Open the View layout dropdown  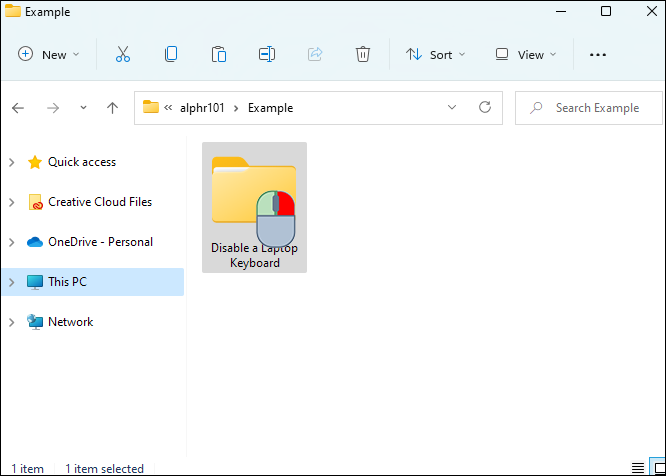526,55
